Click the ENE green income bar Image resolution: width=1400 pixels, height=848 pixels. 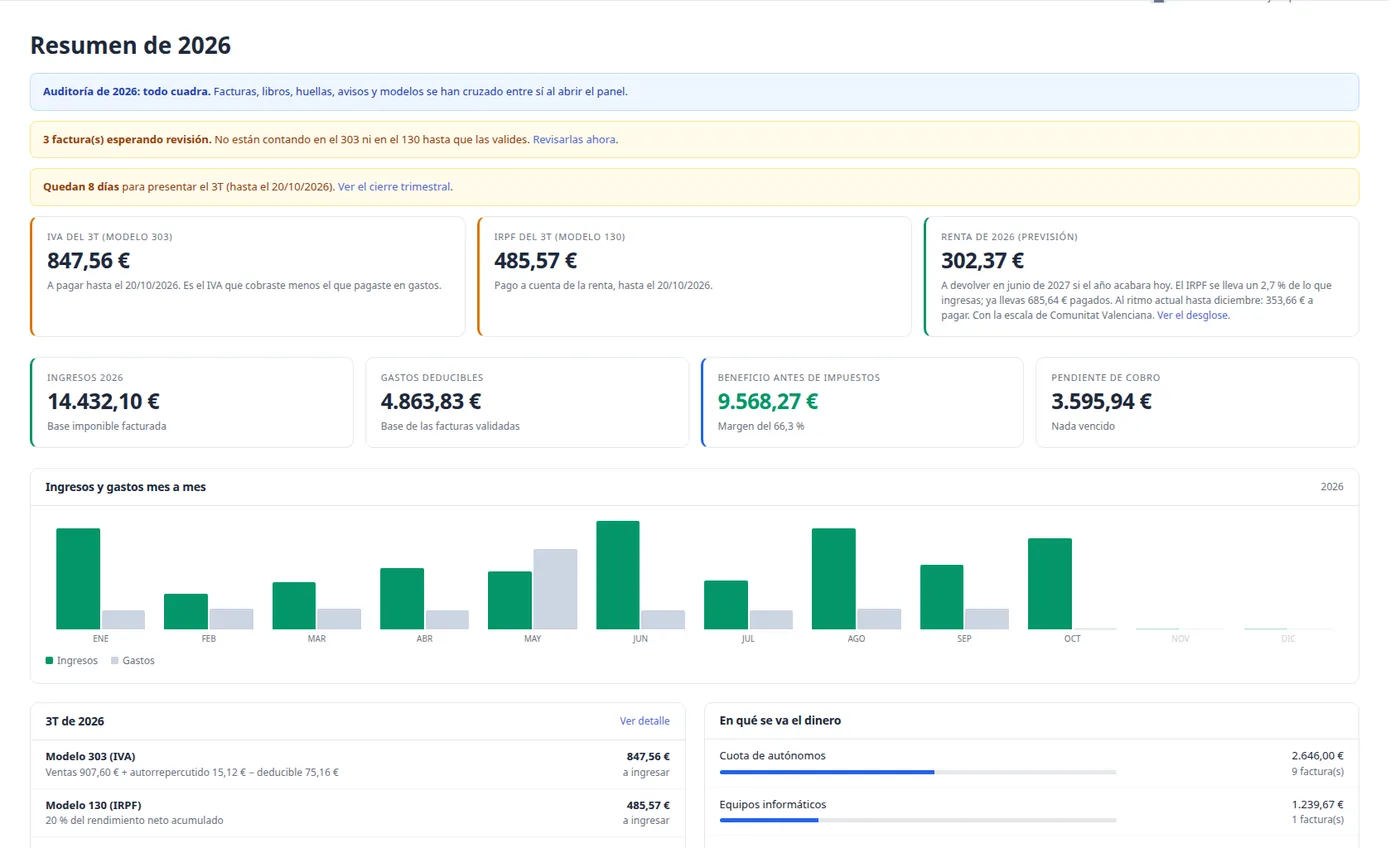click(x=78, y=579)
